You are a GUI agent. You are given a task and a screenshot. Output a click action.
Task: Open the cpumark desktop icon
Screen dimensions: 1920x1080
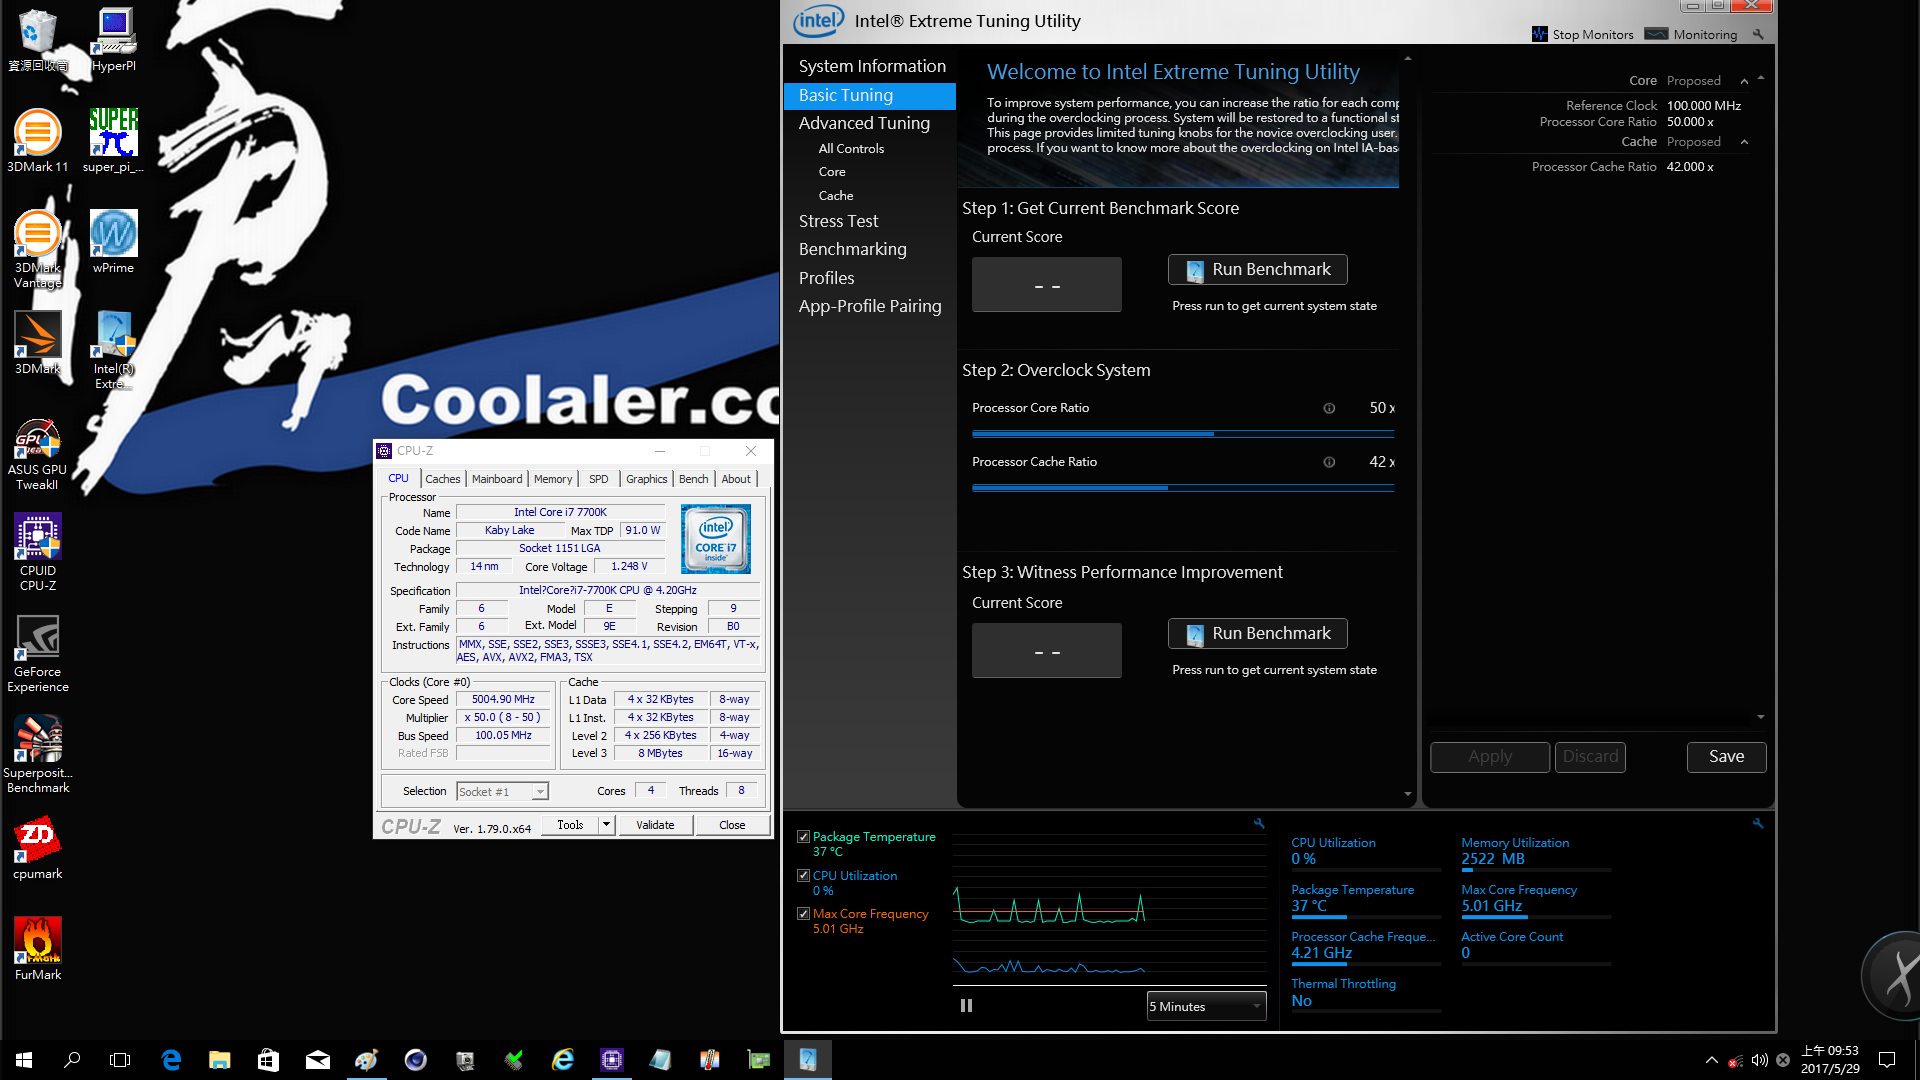[38, 848]
